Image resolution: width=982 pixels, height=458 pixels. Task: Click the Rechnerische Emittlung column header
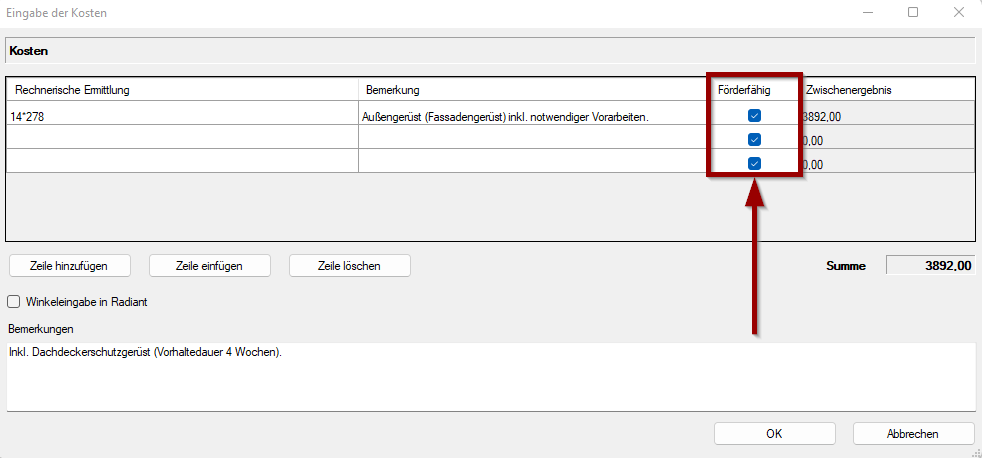(x=180, y=90)
